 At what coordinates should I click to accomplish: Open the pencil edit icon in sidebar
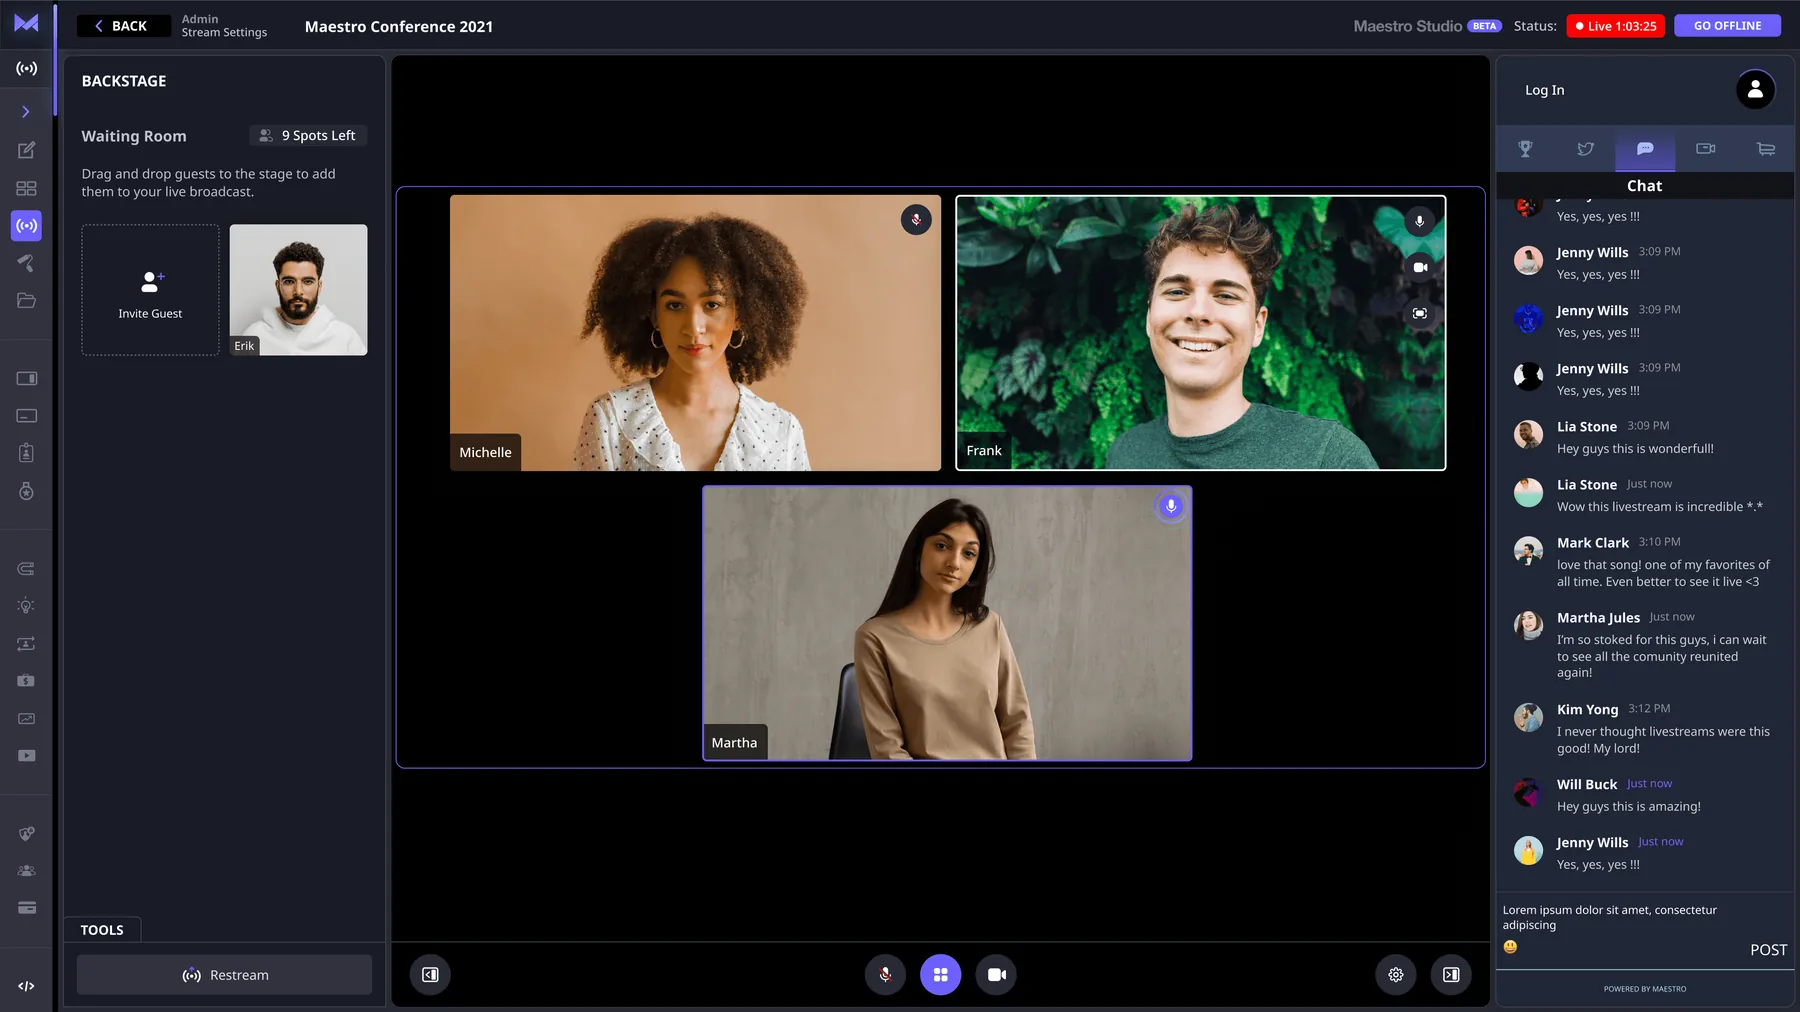click(26, 150)
